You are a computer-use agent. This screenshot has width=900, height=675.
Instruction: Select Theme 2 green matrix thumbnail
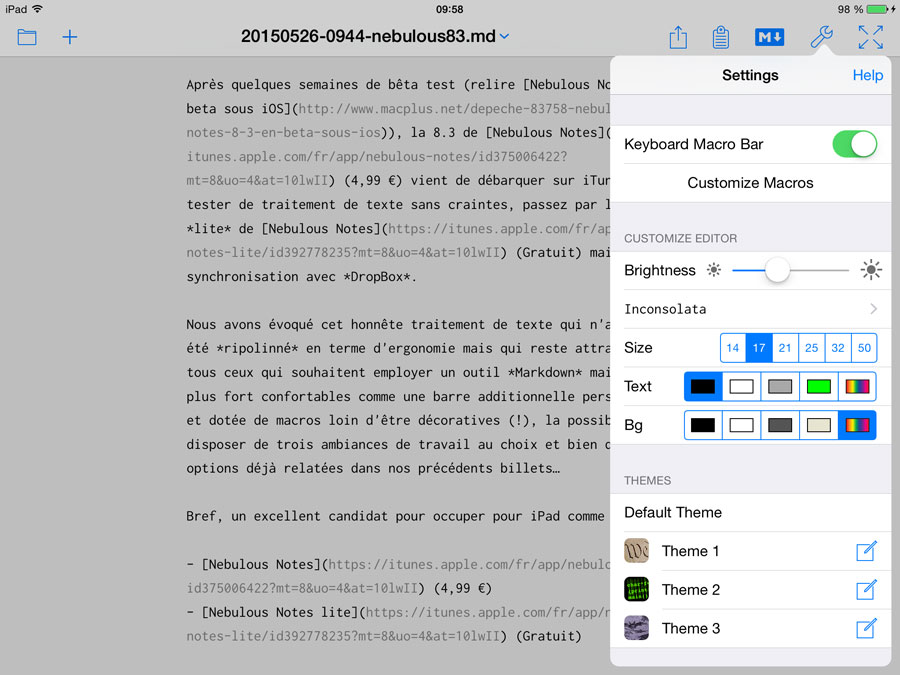(x=637, y=589)
